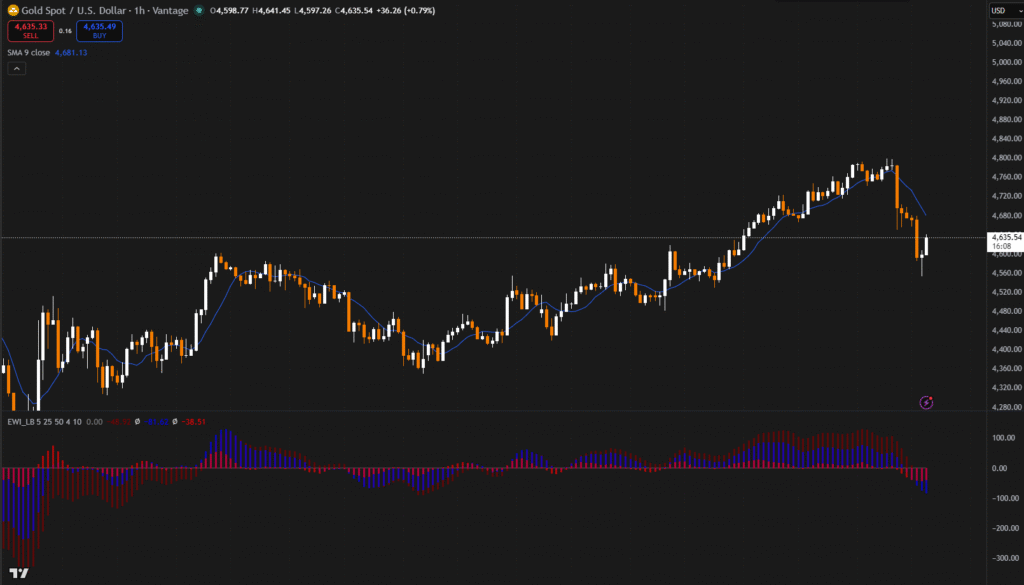This screenshot has height=585, width=1024.
Task: Select the SMA 9 close indicator legend
Action: (x=29, y=53)
